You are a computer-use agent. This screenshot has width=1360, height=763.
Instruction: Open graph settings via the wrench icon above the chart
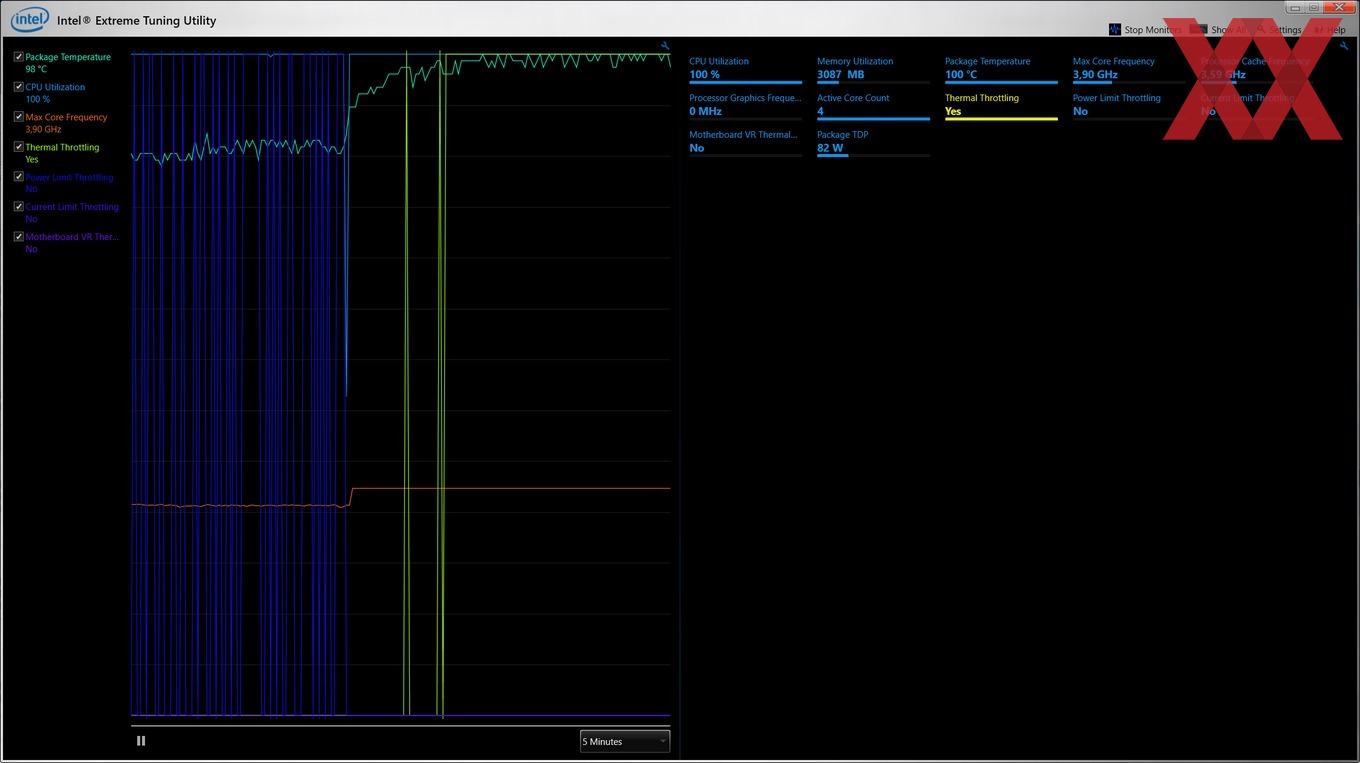(x=665, y=46)
